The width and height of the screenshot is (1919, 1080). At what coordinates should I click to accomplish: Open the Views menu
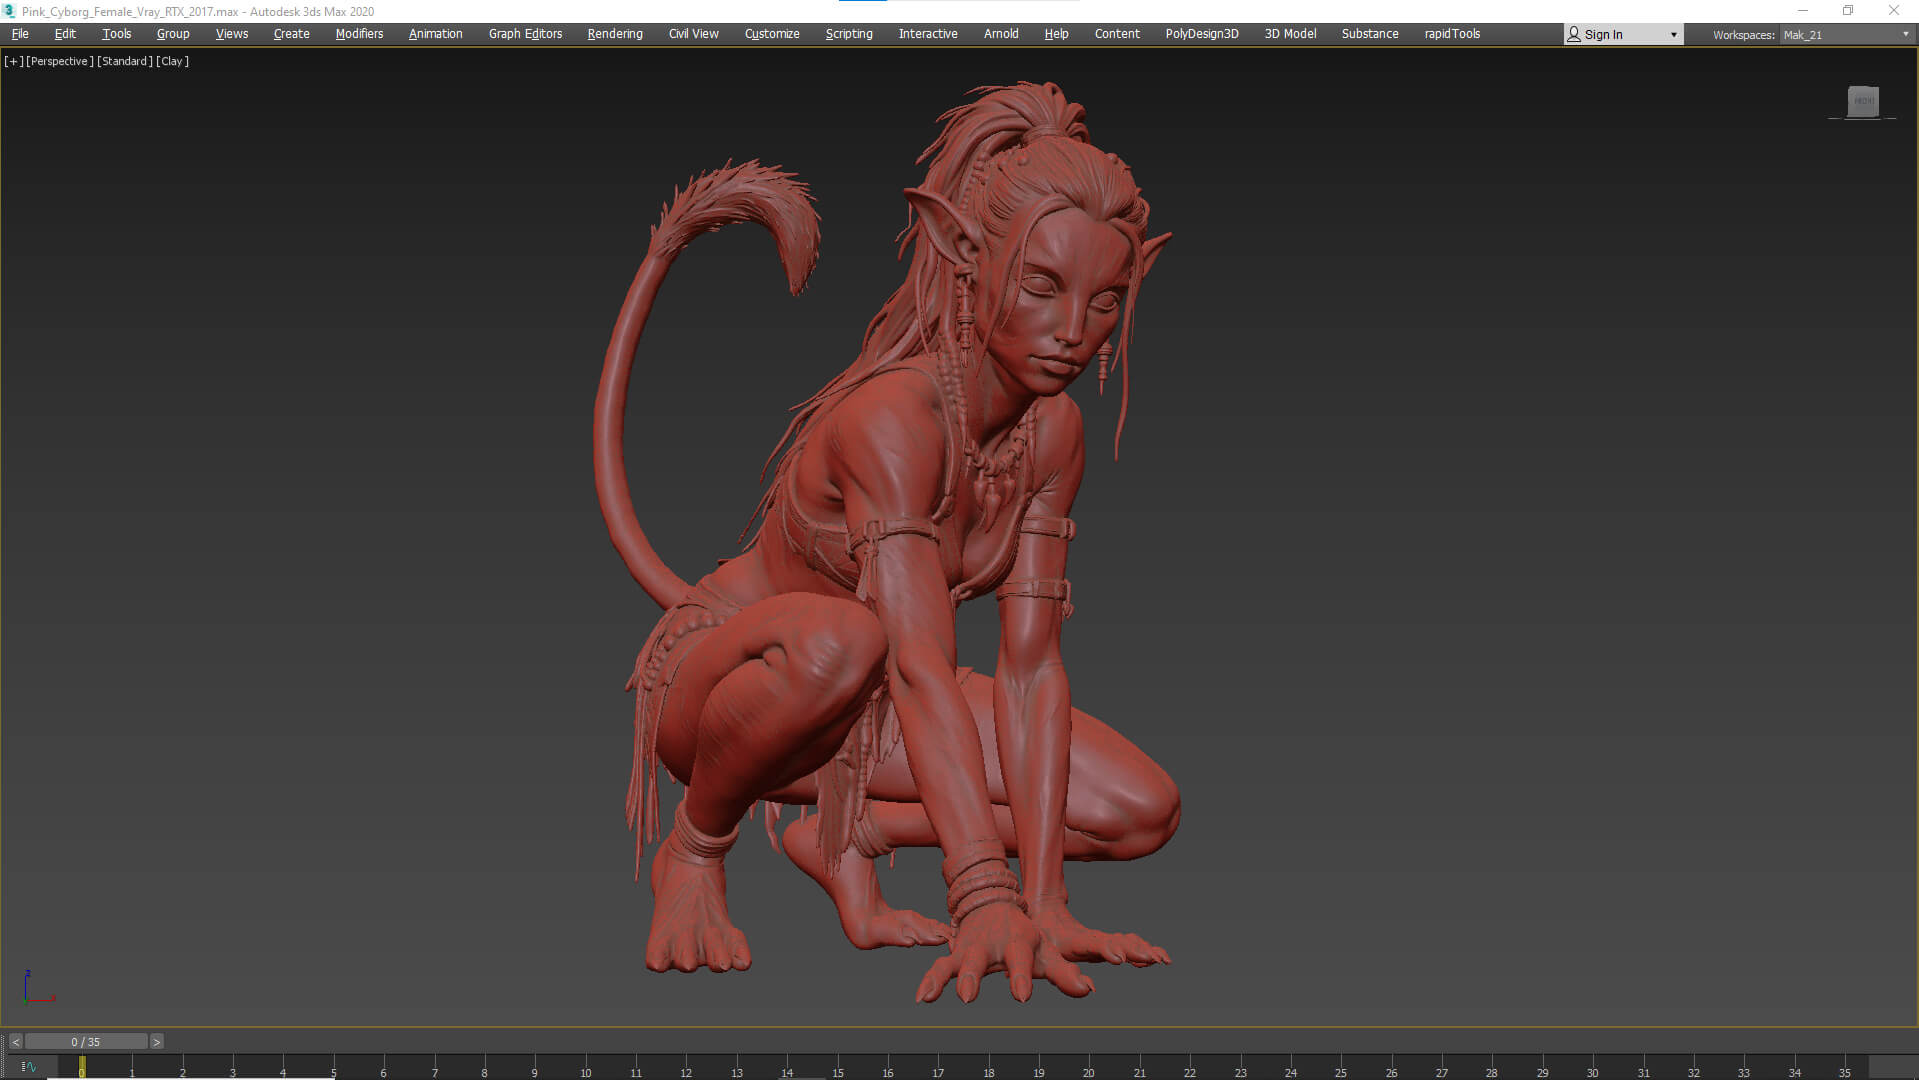click(232, 34)
